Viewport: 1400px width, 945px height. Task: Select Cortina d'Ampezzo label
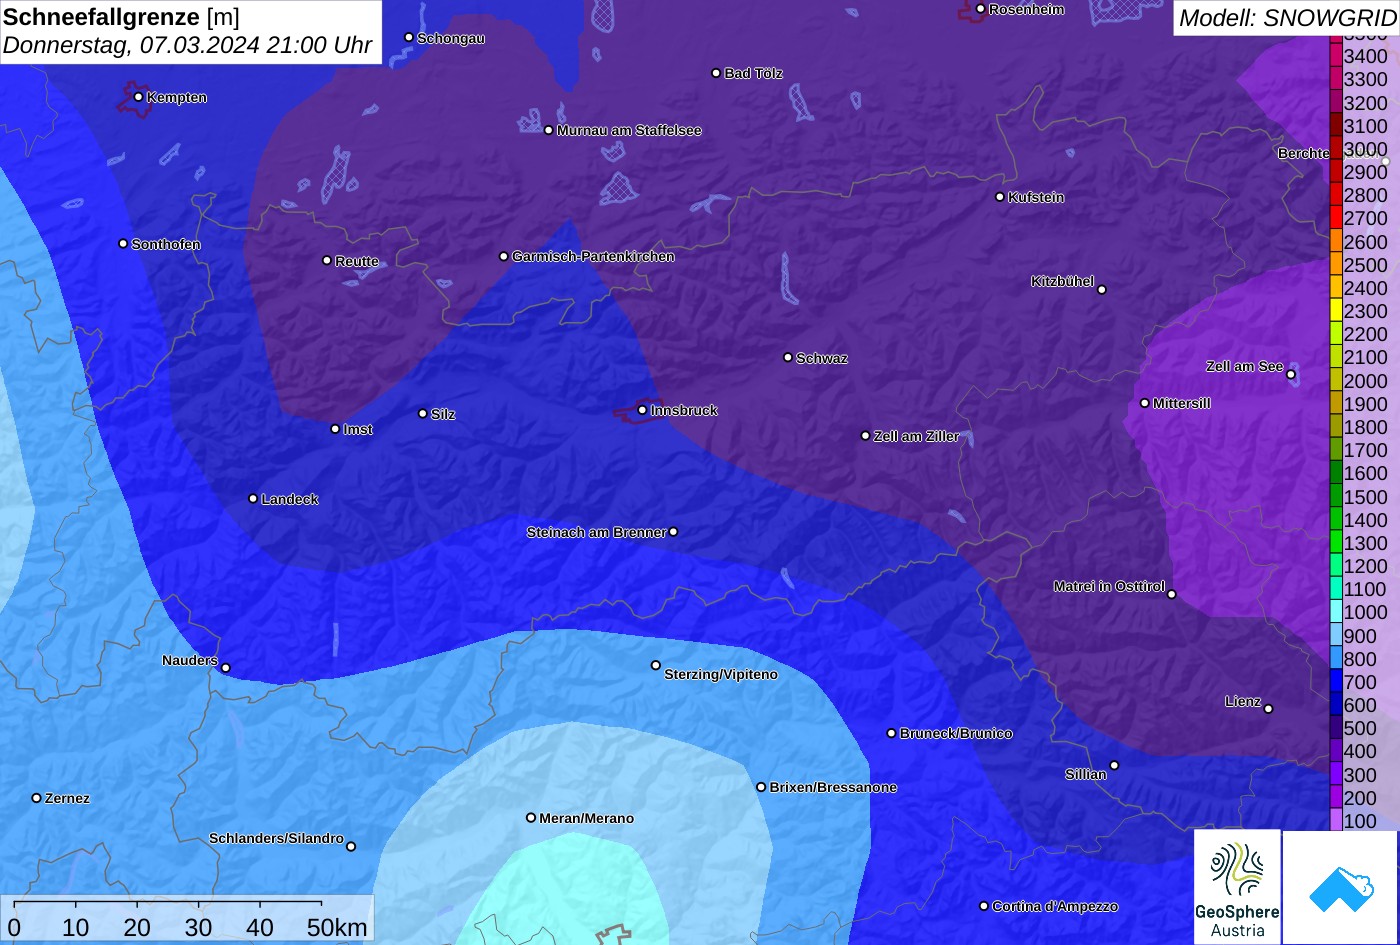click(1055, 906)
